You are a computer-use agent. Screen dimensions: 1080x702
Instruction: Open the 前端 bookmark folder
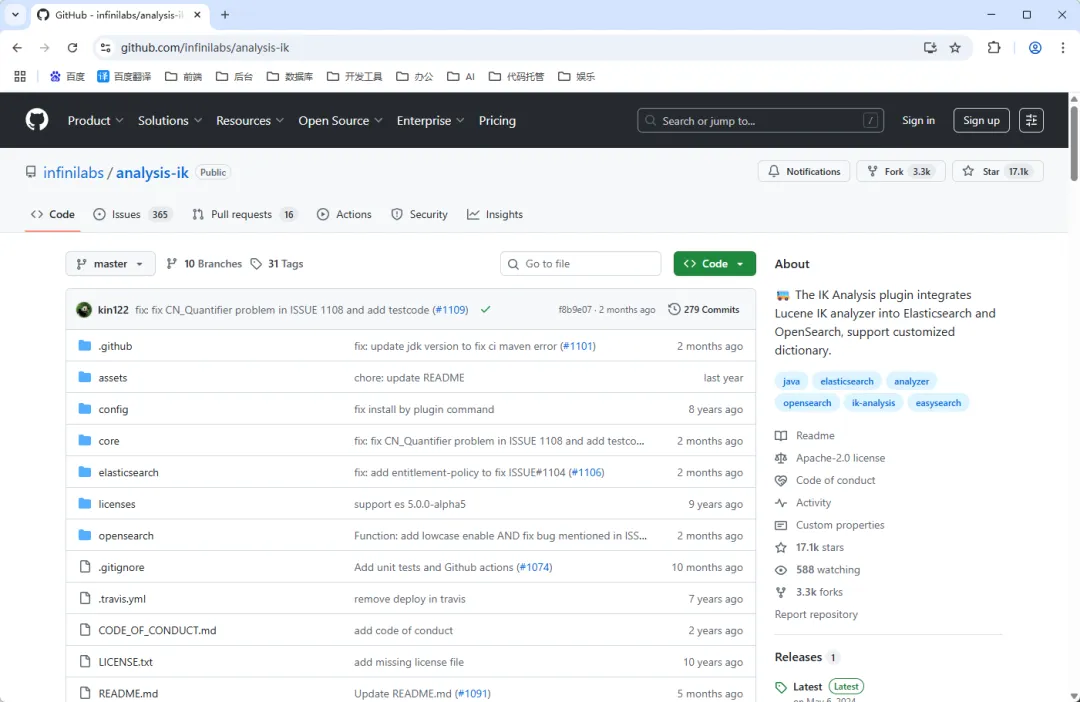[184, 76]
